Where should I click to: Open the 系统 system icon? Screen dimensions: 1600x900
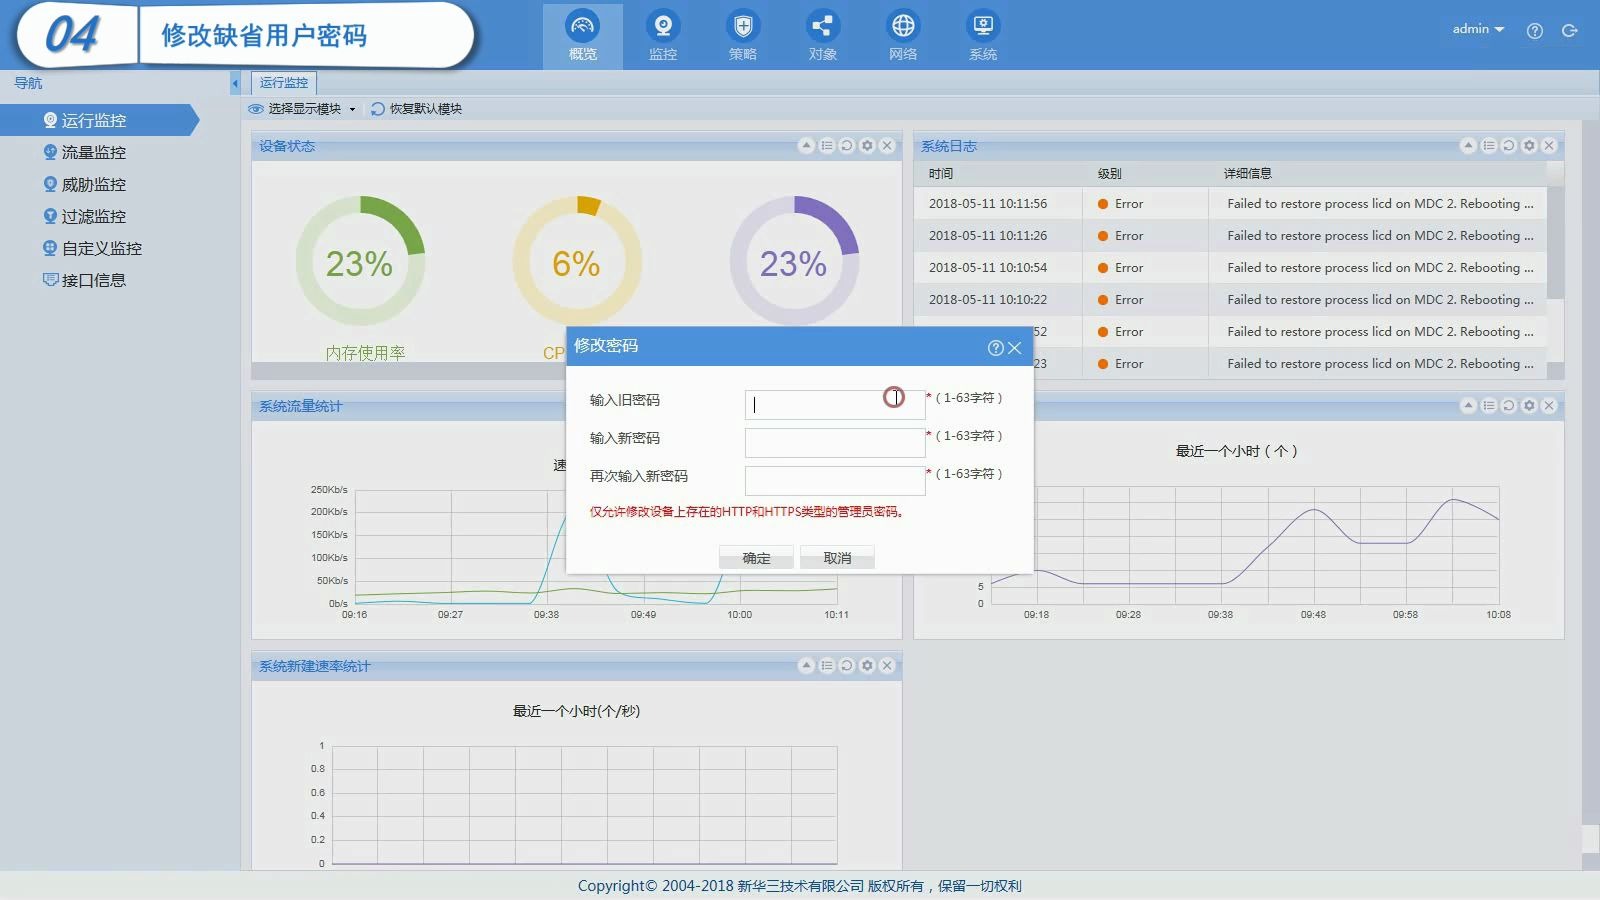pos(983,36)
